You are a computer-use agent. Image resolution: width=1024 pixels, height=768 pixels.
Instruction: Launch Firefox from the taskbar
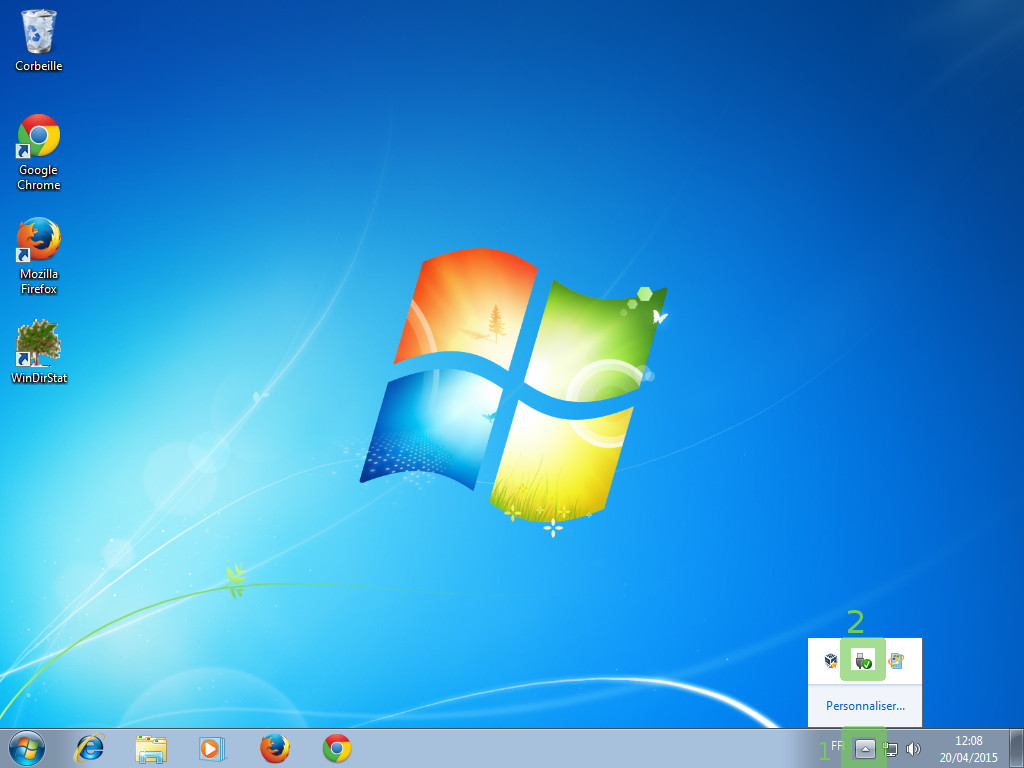pyautogui.click(x=274, y=748)
